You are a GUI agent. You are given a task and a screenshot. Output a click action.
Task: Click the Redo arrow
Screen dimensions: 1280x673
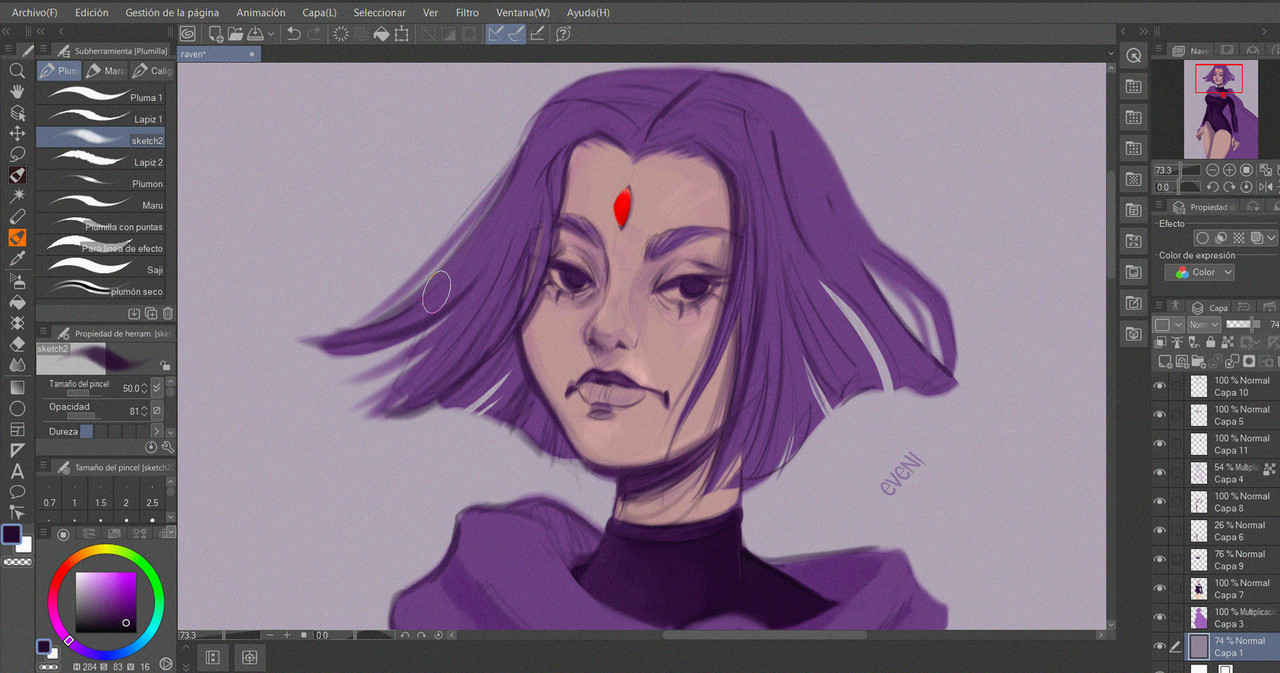pos(314,33)
